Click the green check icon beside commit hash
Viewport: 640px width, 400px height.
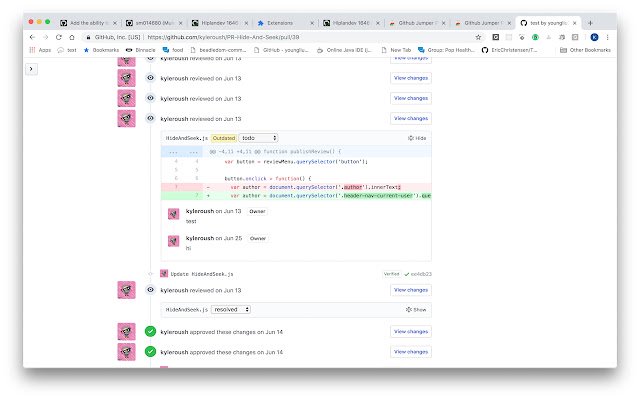point(407,274)
